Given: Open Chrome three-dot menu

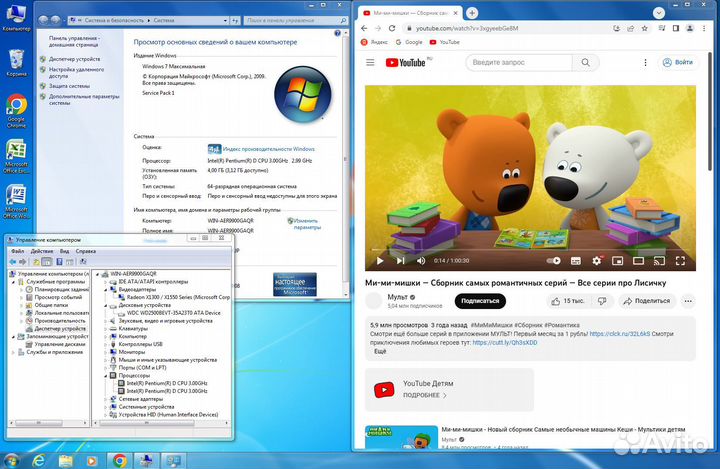Looking at the screenshot, I should click(704, 28).
